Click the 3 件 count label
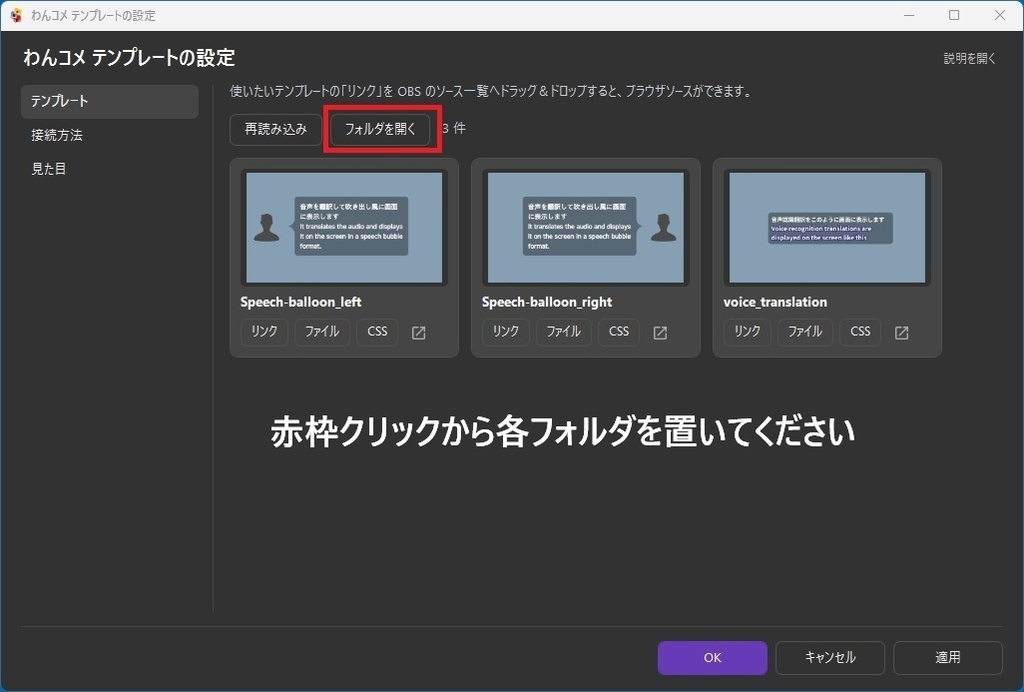This screenshot has height=692, width=1024. (454, 129)
